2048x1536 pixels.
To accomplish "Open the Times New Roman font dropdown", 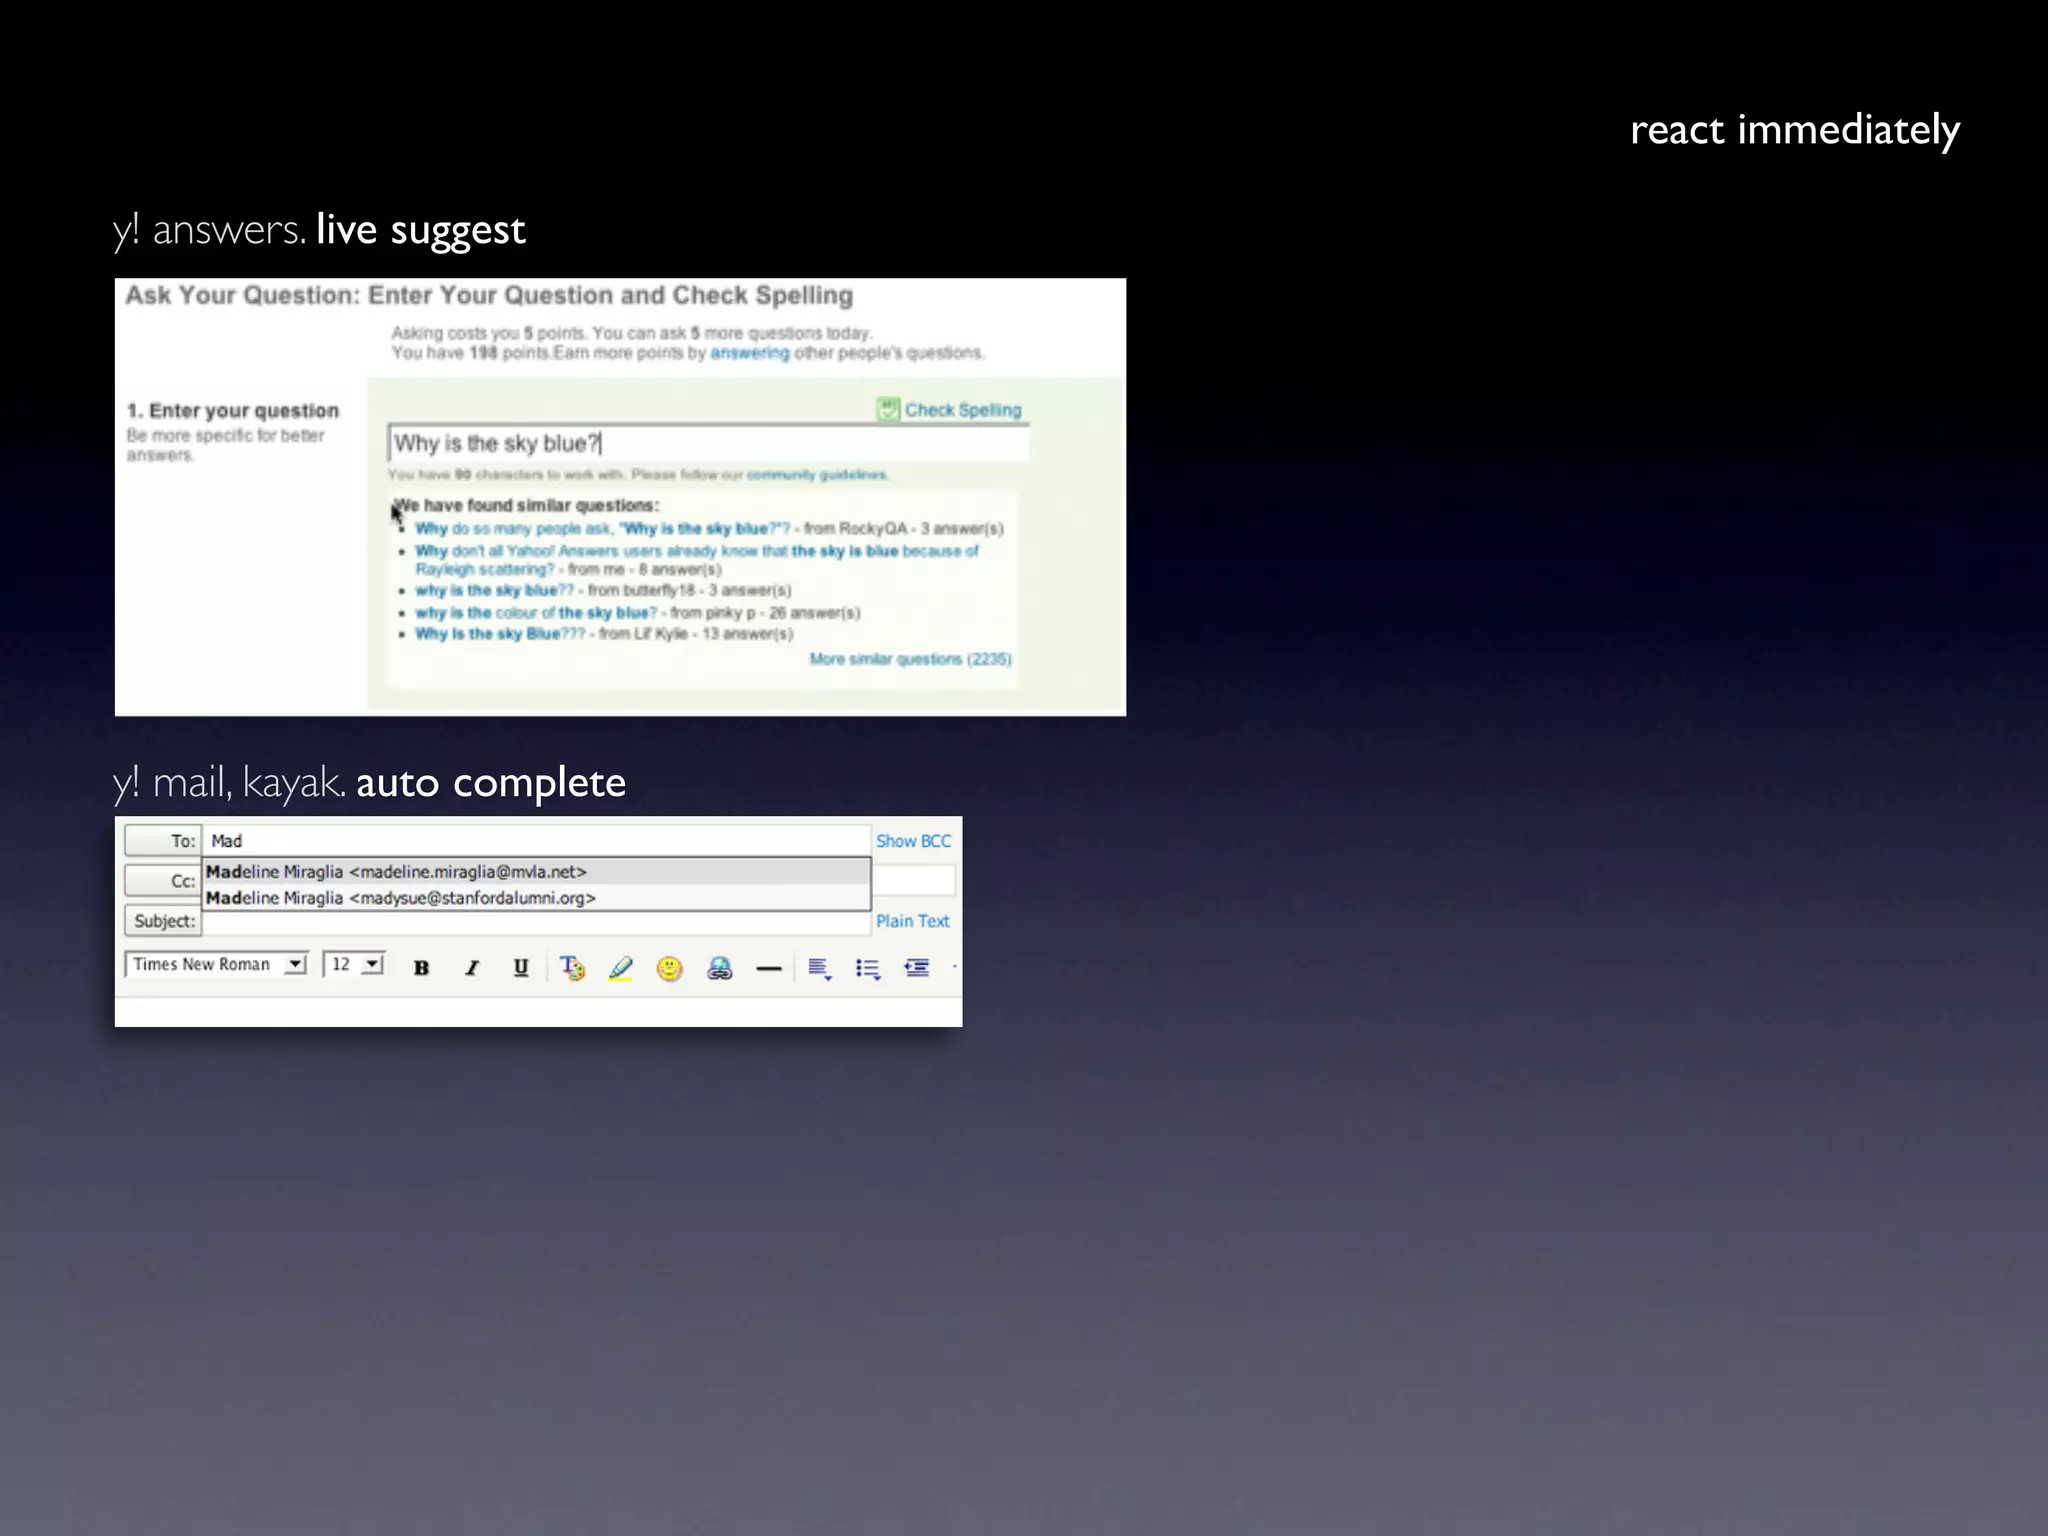I will (216, 964).
